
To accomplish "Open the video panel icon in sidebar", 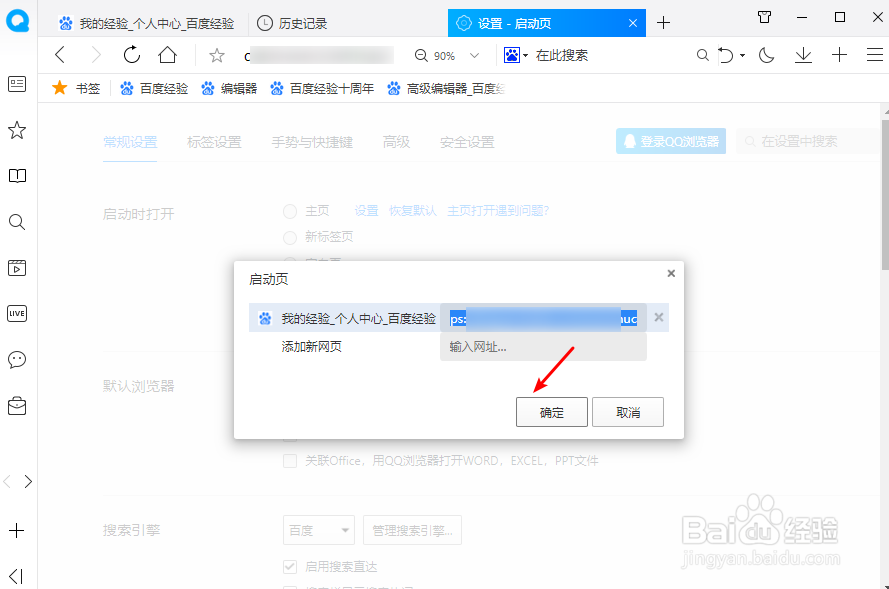I will [x=16, y=267].
